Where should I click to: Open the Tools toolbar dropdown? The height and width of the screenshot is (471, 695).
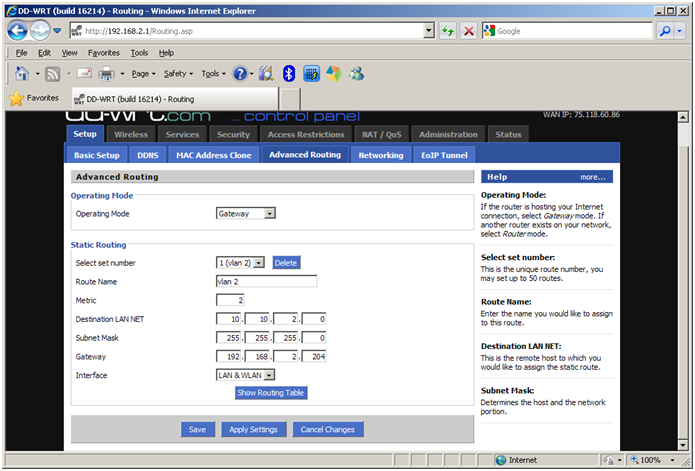(213, 74)
